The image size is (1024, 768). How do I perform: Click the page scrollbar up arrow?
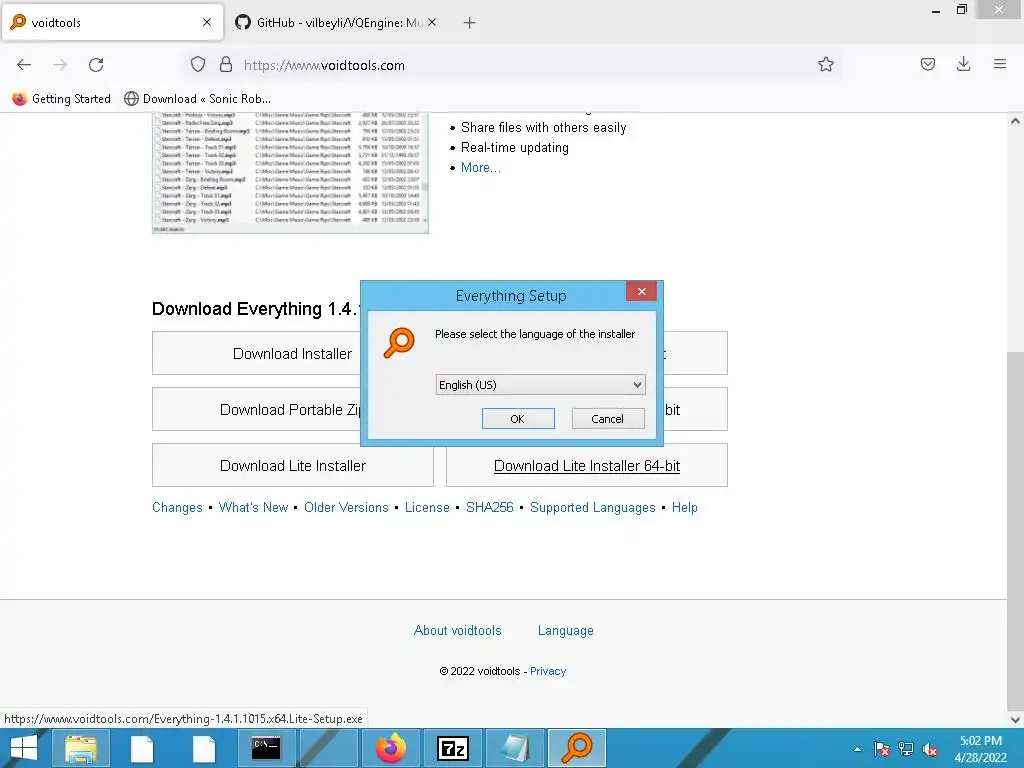click(1015, 121)
